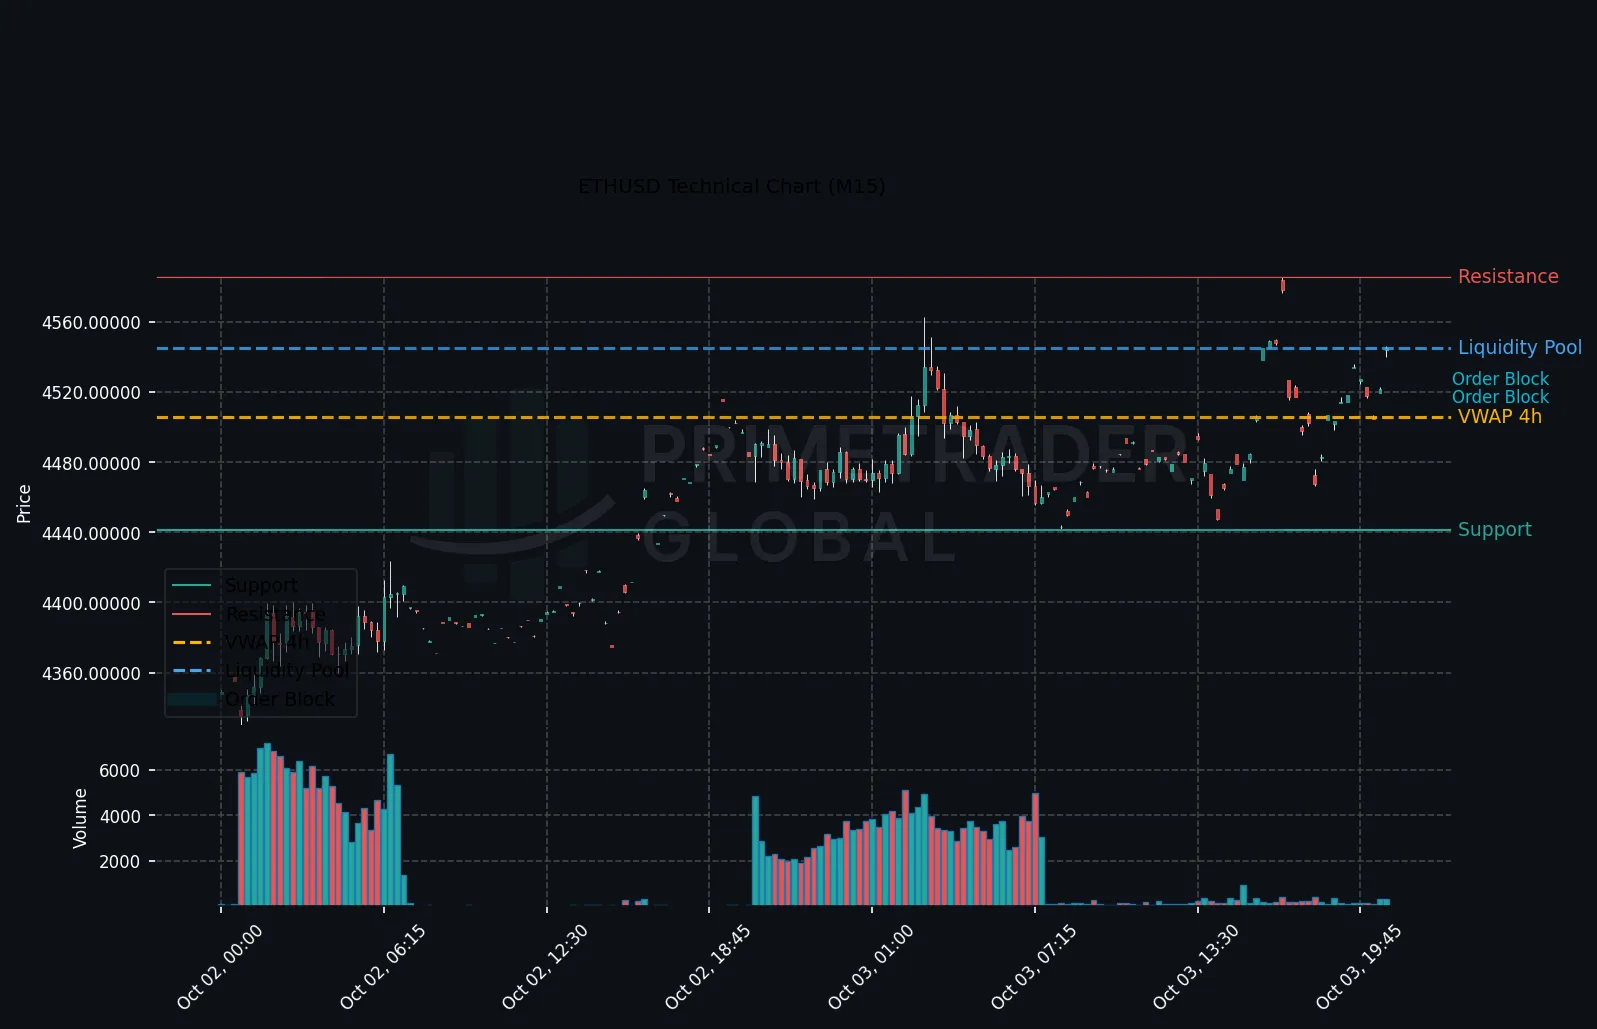Click the Liquidity Pool label beside the blue dashed line

coord(1519,347)
